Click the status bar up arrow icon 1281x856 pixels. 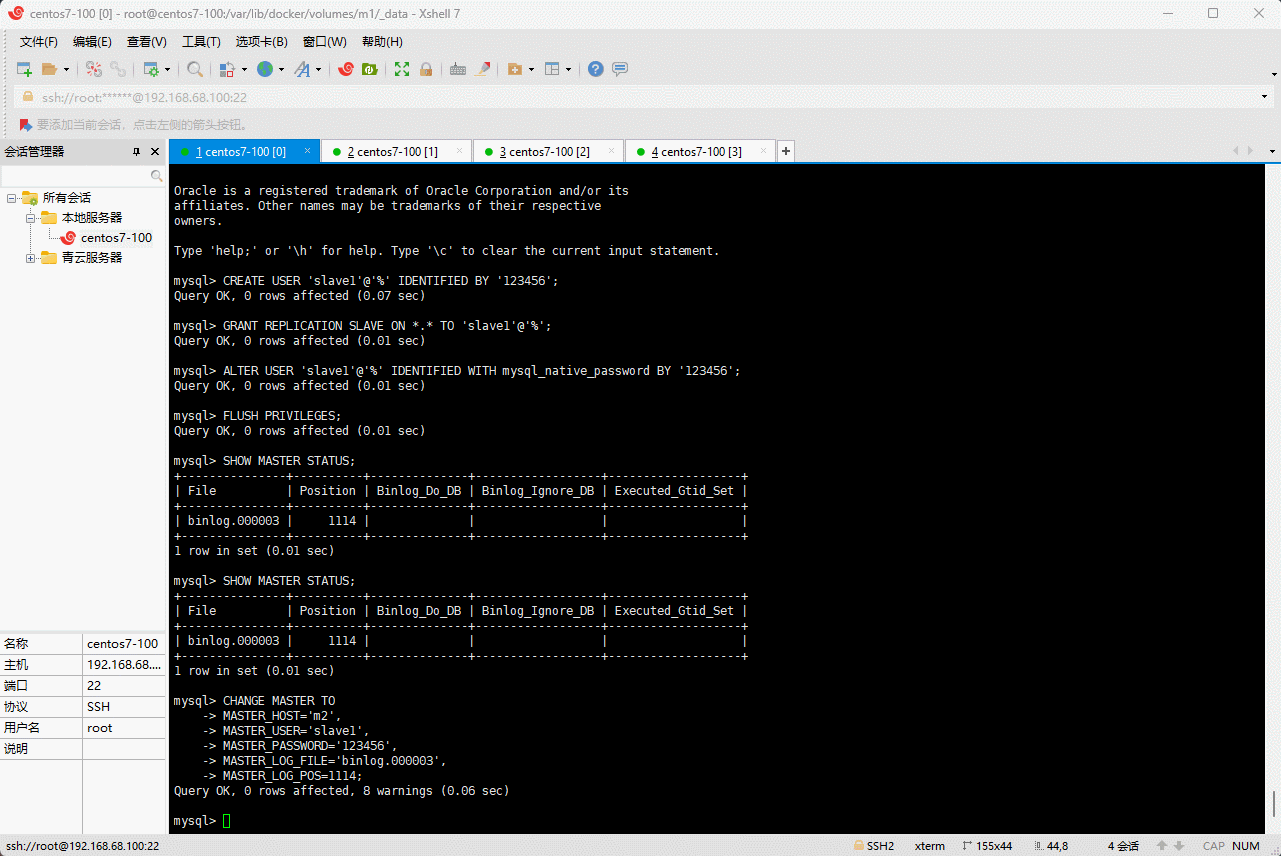[1162, 846]
